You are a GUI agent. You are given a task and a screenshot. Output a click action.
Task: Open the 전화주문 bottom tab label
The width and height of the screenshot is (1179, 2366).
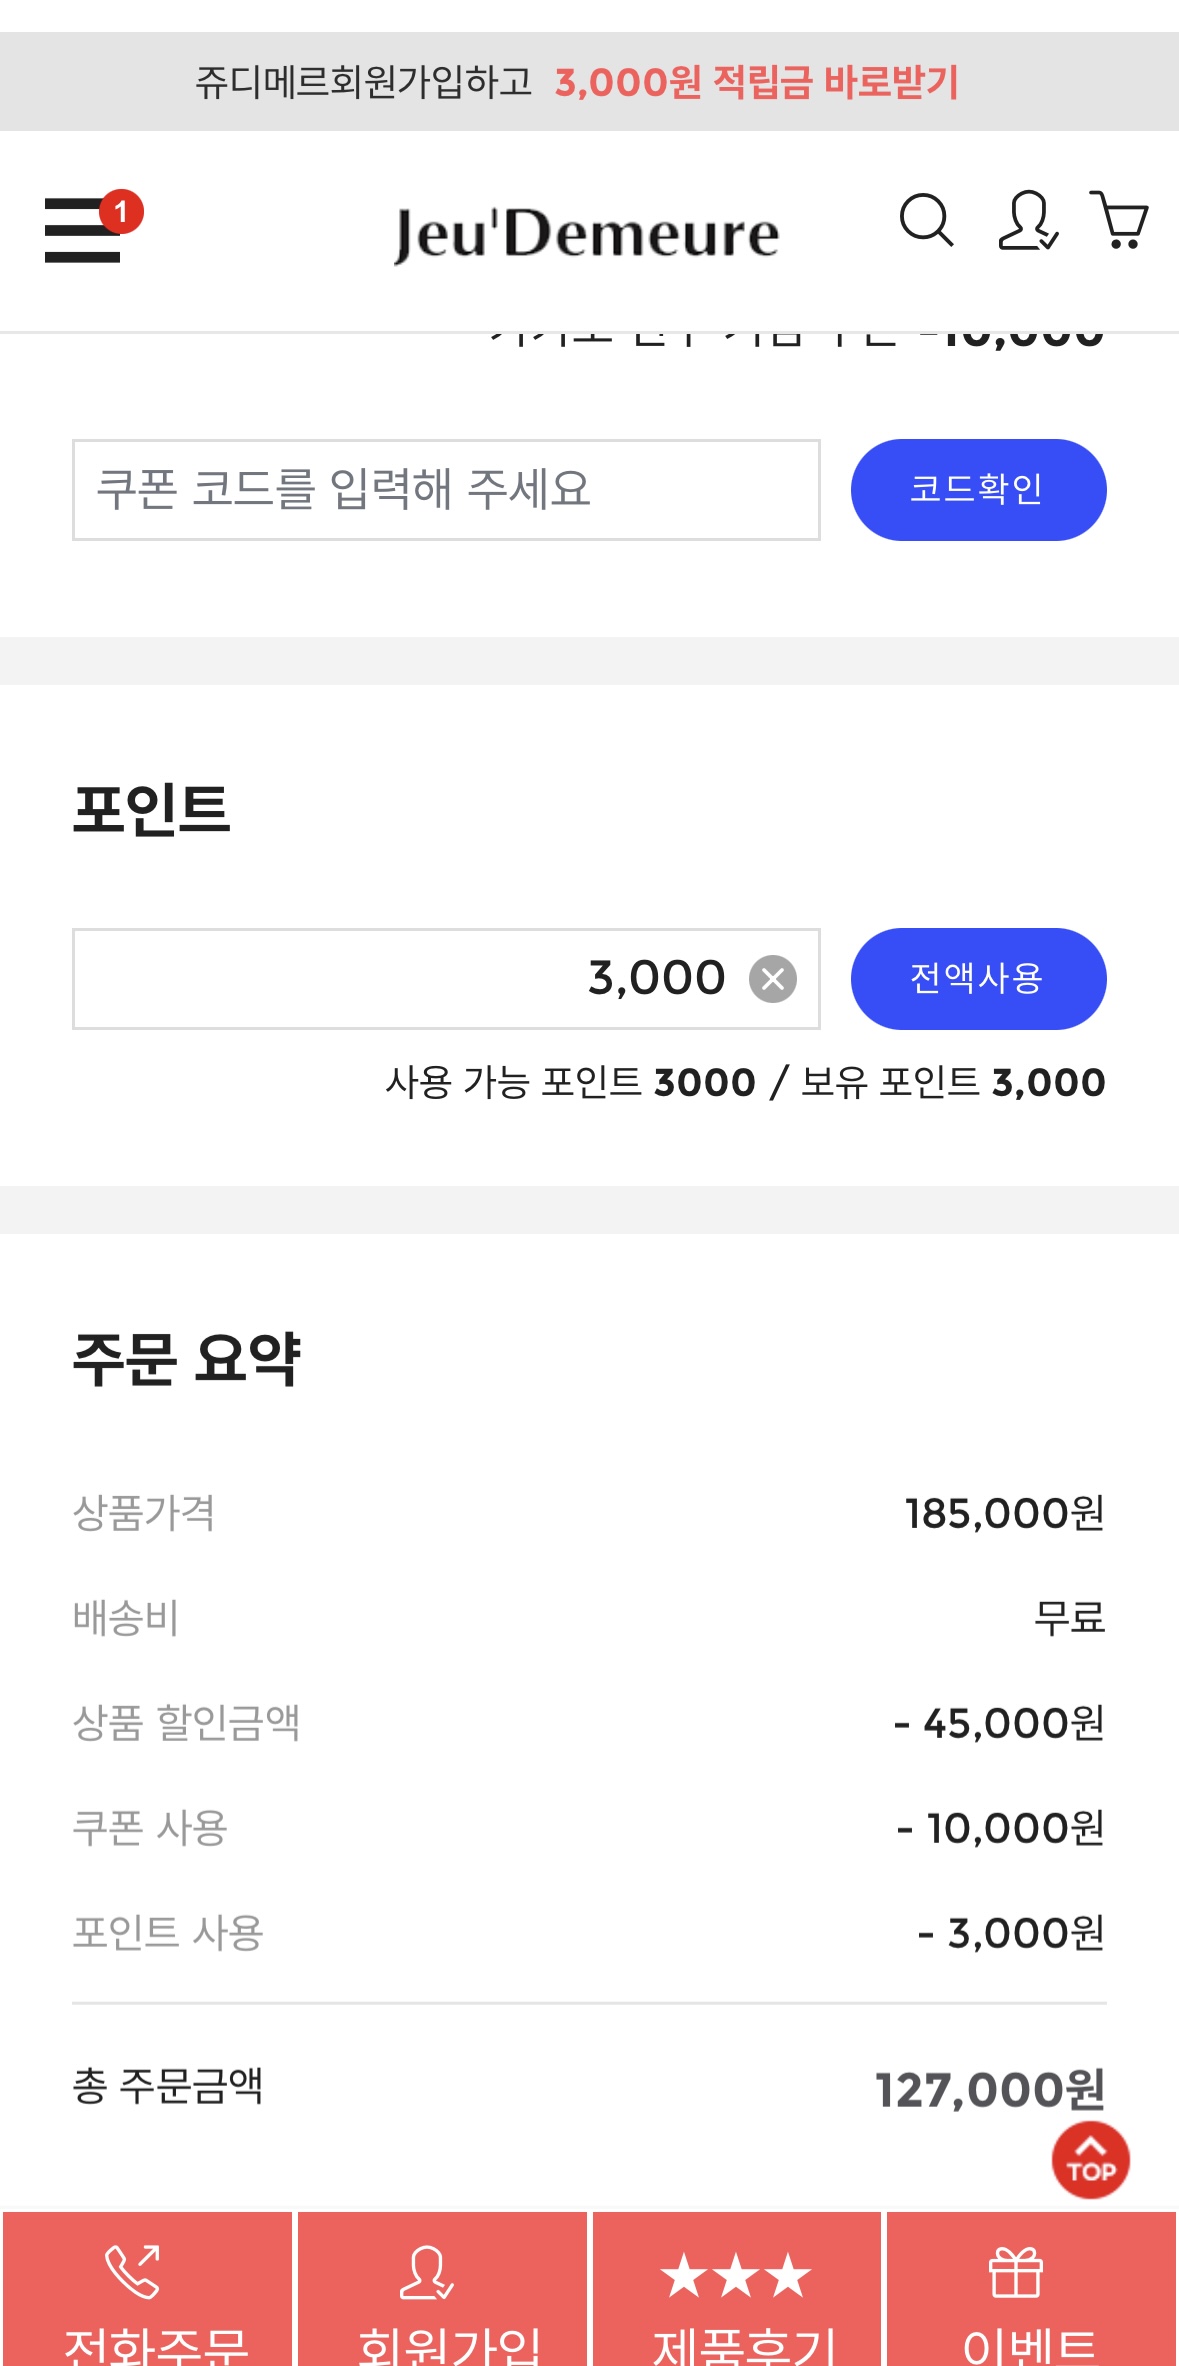point(155,2345)
